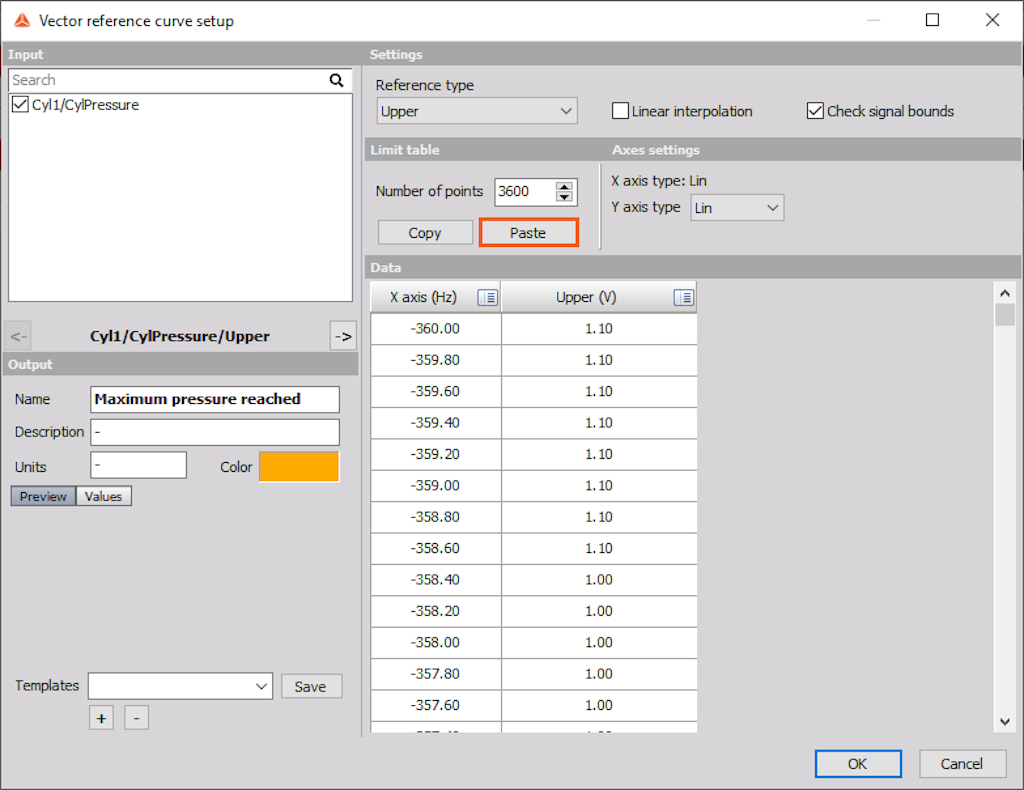Image resolution: width=1024 pixels, height=790 pixels.
Task: Open X axis column options icon
Action: click(487, 298)
